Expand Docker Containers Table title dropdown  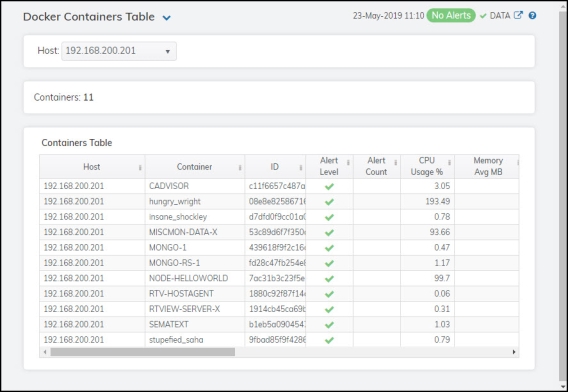(167, 18)
